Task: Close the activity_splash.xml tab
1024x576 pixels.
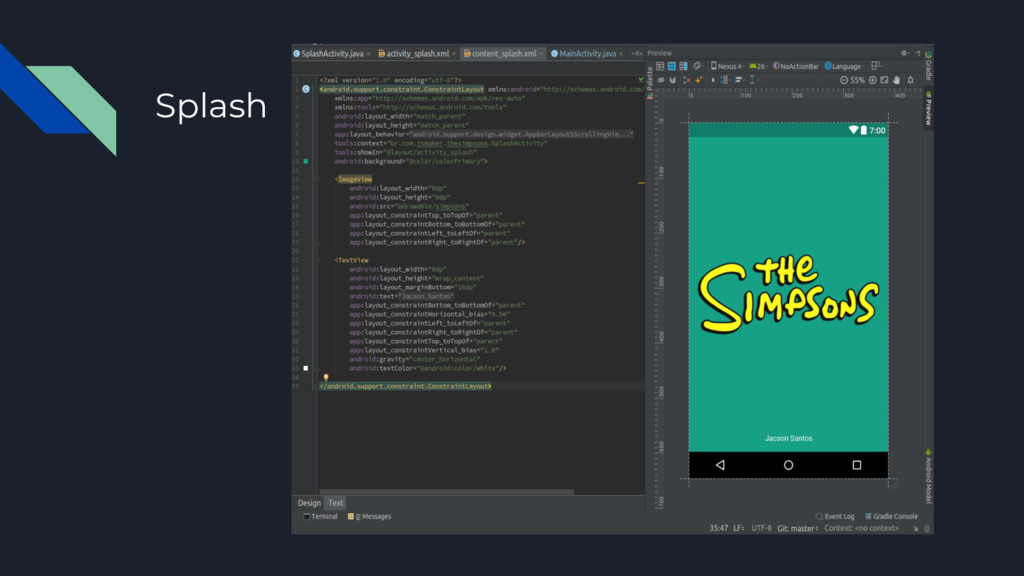Action: pos(454,54)
